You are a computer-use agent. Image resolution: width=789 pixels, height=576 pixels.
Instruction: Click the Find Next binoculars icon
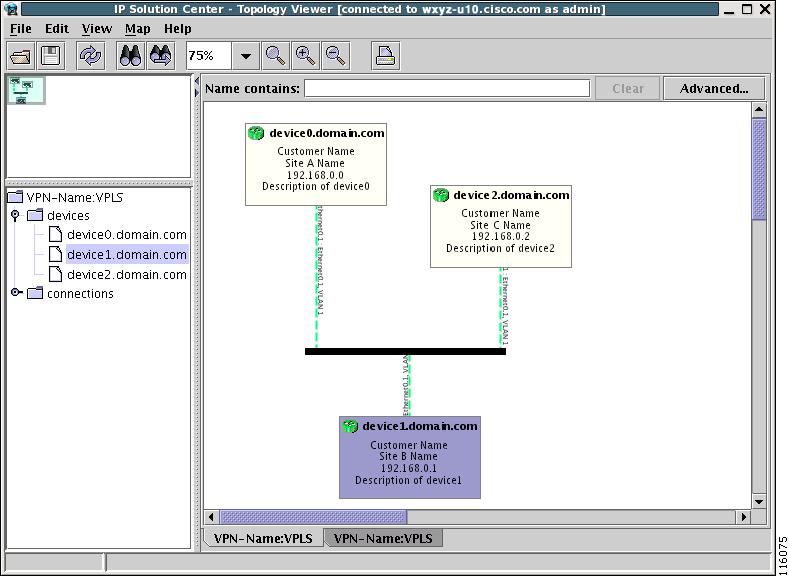[x=161, y=56]
